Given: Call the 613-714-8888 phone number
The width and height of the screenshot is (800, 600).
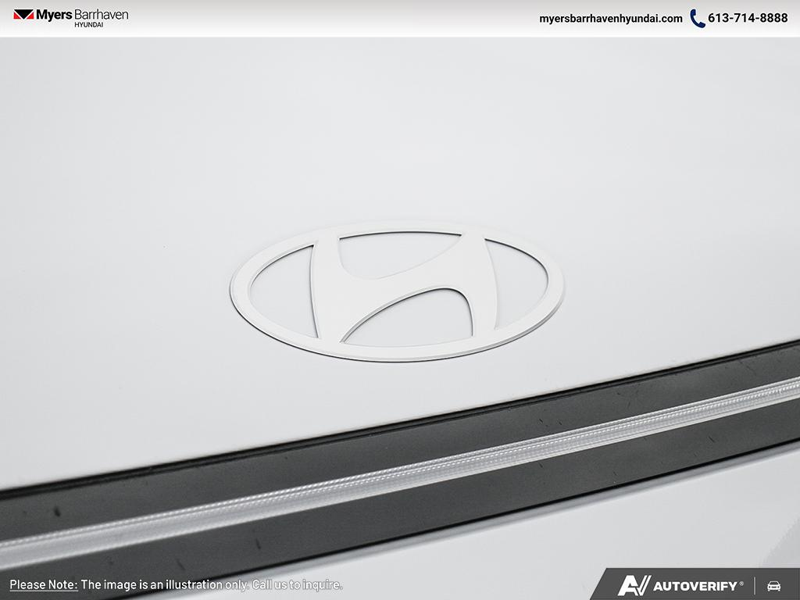Looking at the screenshot, I should [748, 19].
